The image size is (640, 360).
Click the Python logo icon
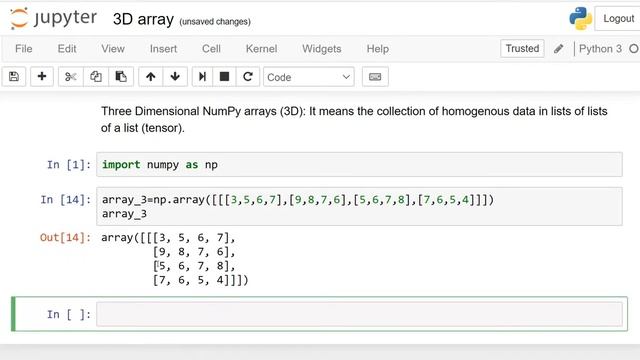click(x=580, y=18)
